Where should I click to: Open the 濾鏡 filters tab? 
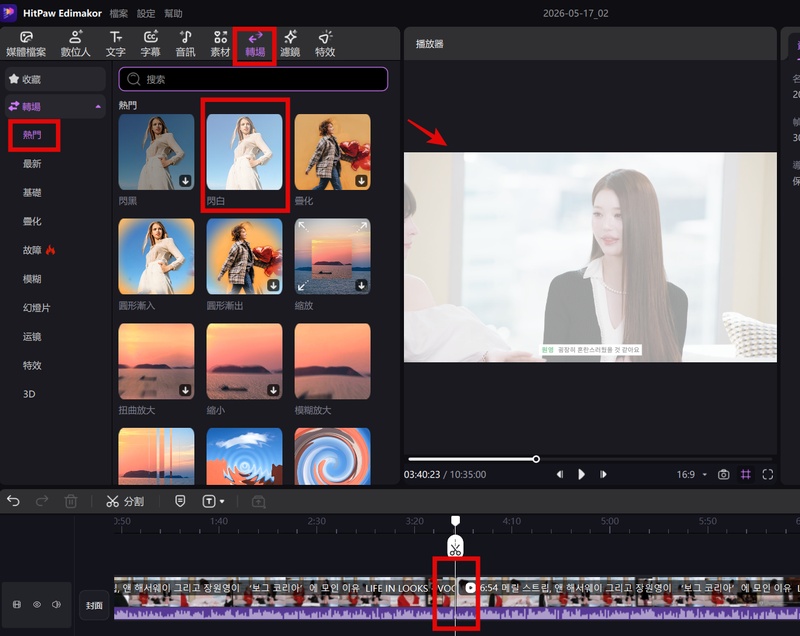pyautogui.click(x=290, y=44)
